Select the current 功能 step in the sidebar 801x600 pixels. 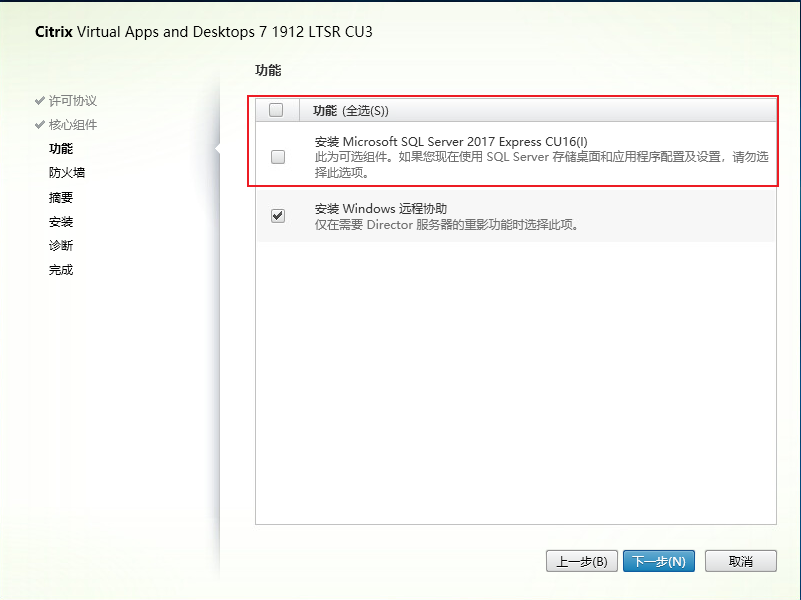(61, 149)
